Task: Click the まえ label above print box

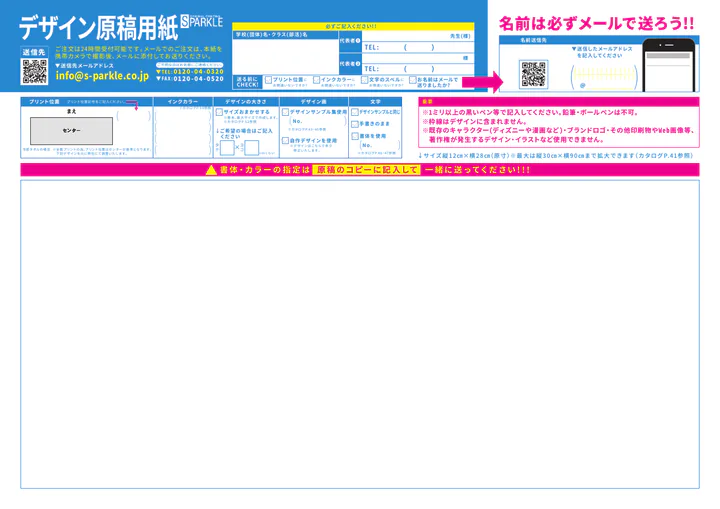Action: tap(71, 112)
